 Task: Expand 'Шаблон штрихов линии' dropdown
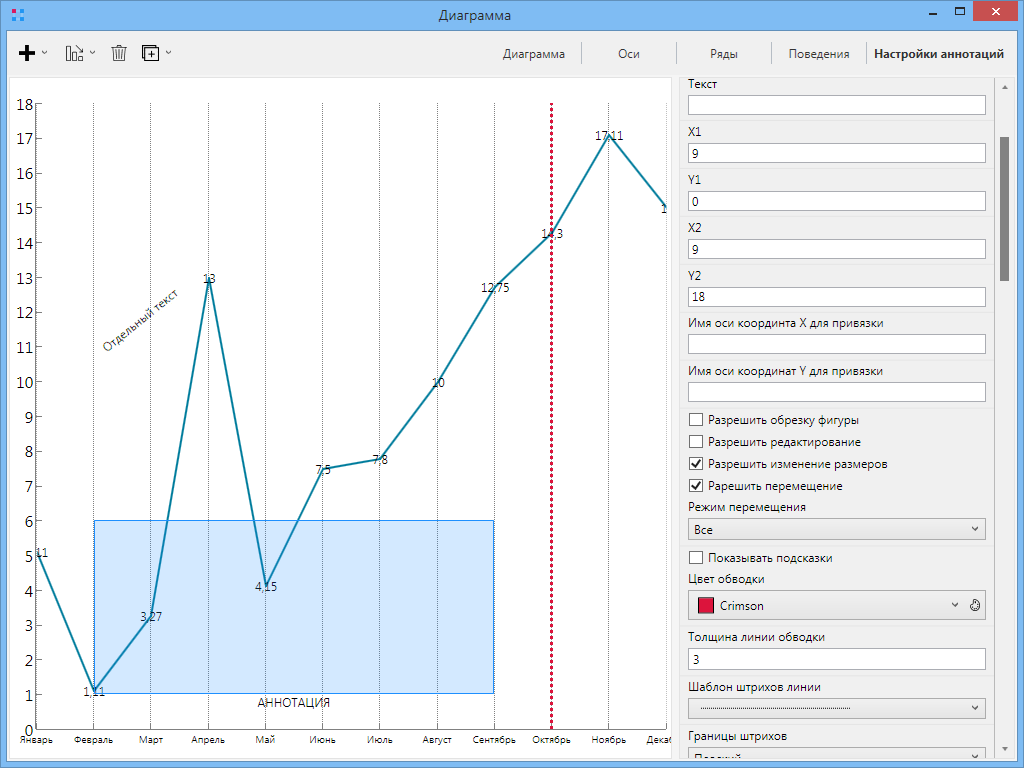click(836, 708)
